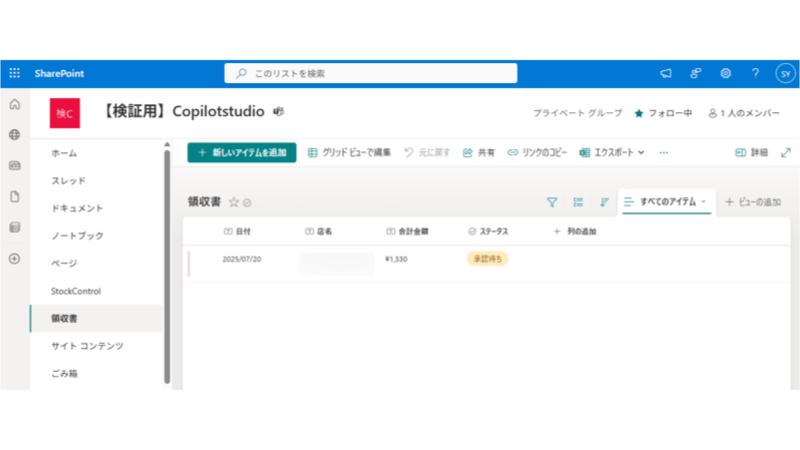Click 共有 share command
Viewport: 800px width, 450px height.
(479, 153)
